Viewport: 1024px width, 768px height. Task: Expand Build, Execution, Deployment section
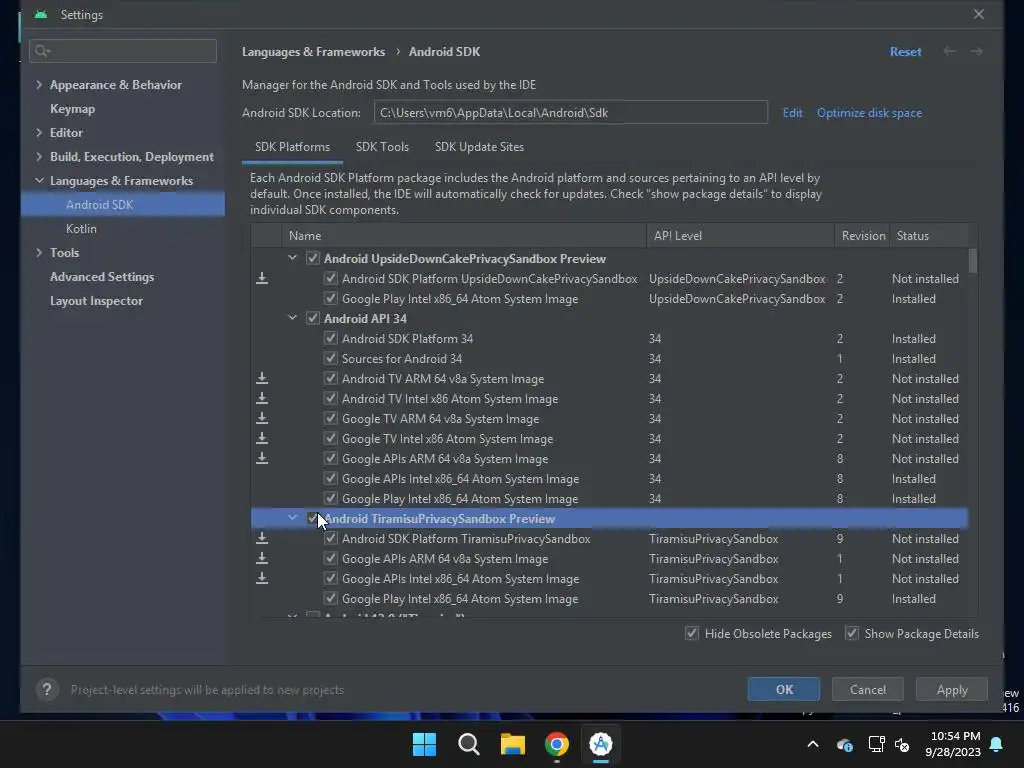tap(39, 157)
